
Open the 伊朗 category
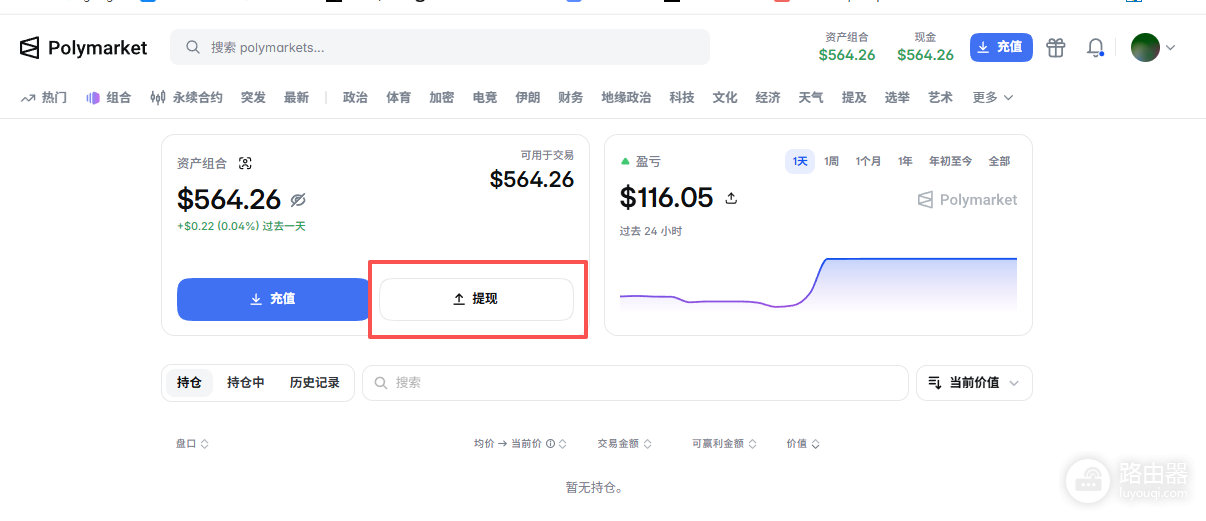tap(528, 98)
